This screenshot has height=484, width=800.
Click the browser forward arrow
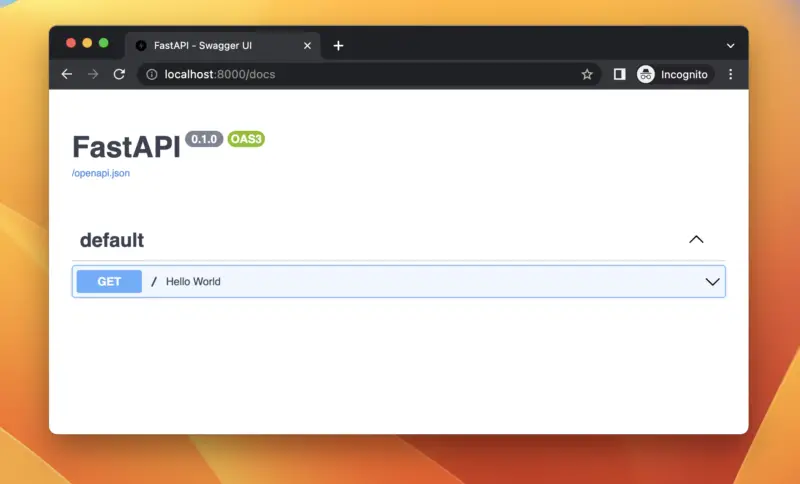(x=93, y=74)
